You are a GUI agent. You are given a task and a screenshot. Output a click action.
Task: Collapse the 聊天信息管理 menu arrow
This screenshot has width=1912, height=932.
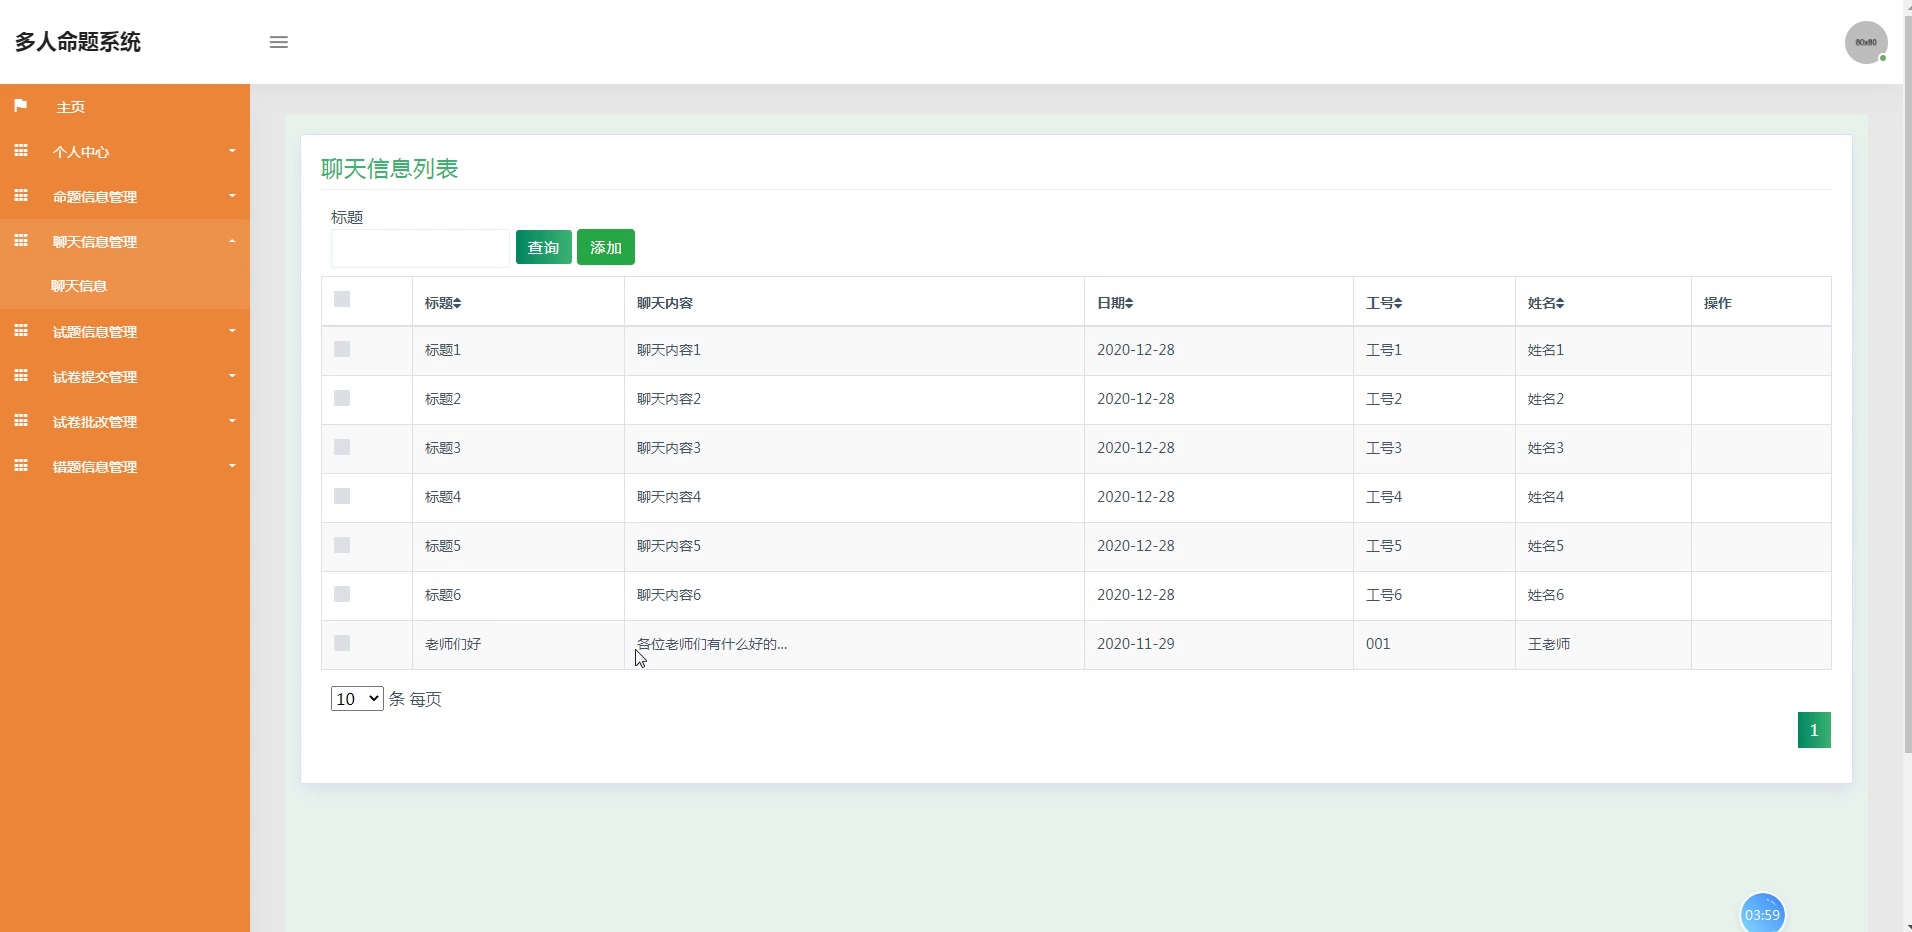pyautogui.click(x=232, y=241)
